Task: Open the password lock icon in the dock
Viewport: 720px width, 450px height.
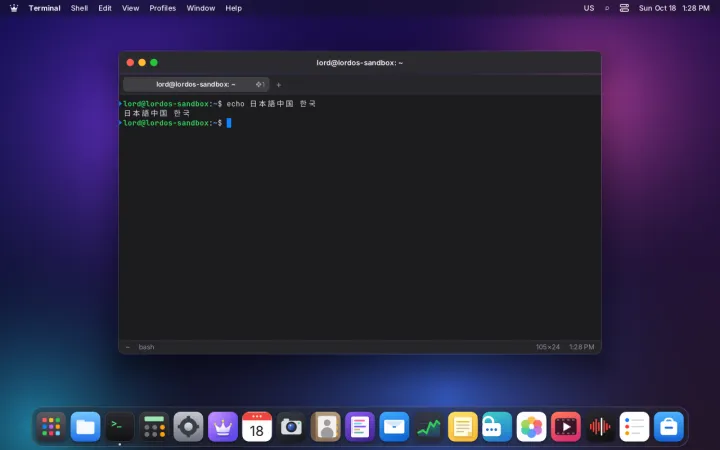Action: [497, 427]
